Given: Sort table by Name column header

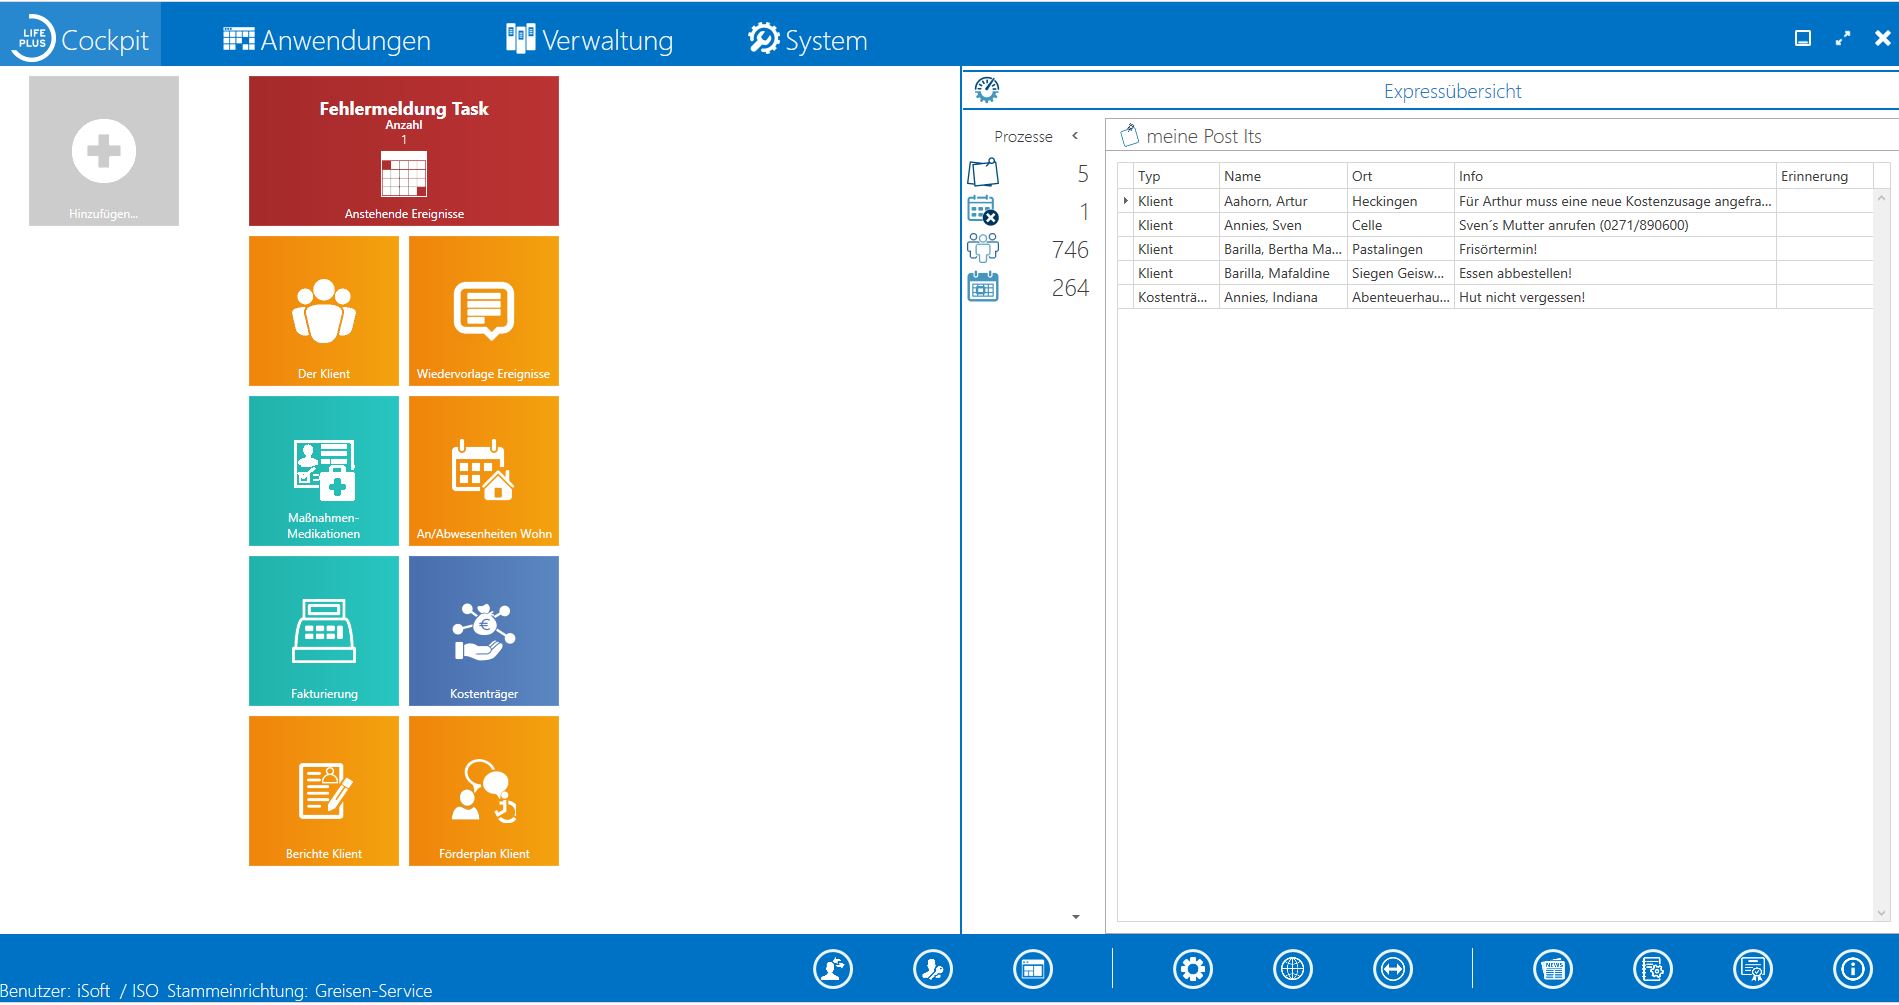Looking at the screenshot, I should [x=1281, y=176].
